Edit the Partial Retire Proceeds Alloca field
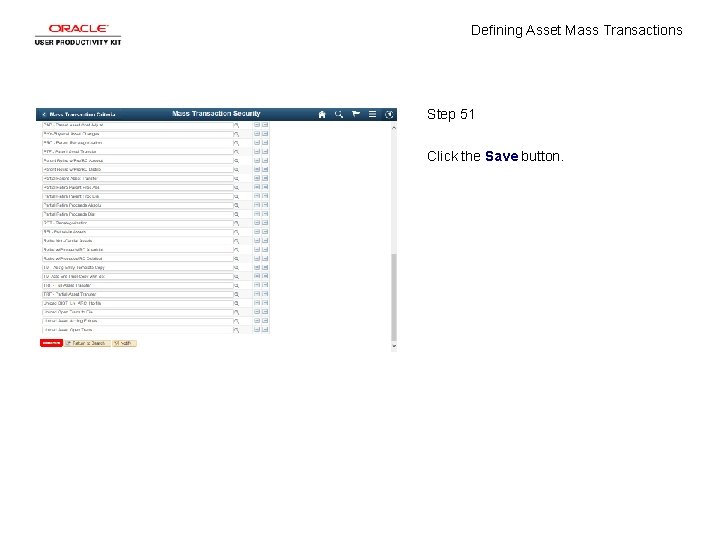Screen dimensions: 720x540 click(138, 205)
